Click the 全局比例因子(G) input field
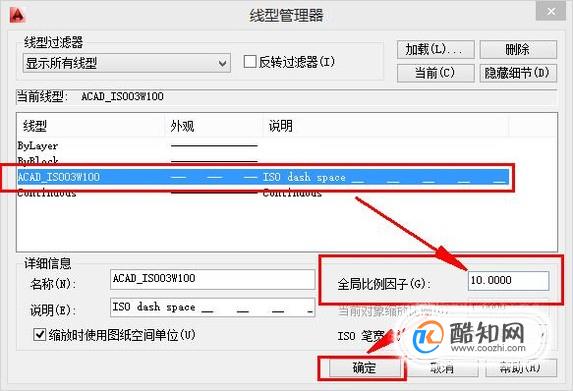The image size is (573, 391). (508, 281)
